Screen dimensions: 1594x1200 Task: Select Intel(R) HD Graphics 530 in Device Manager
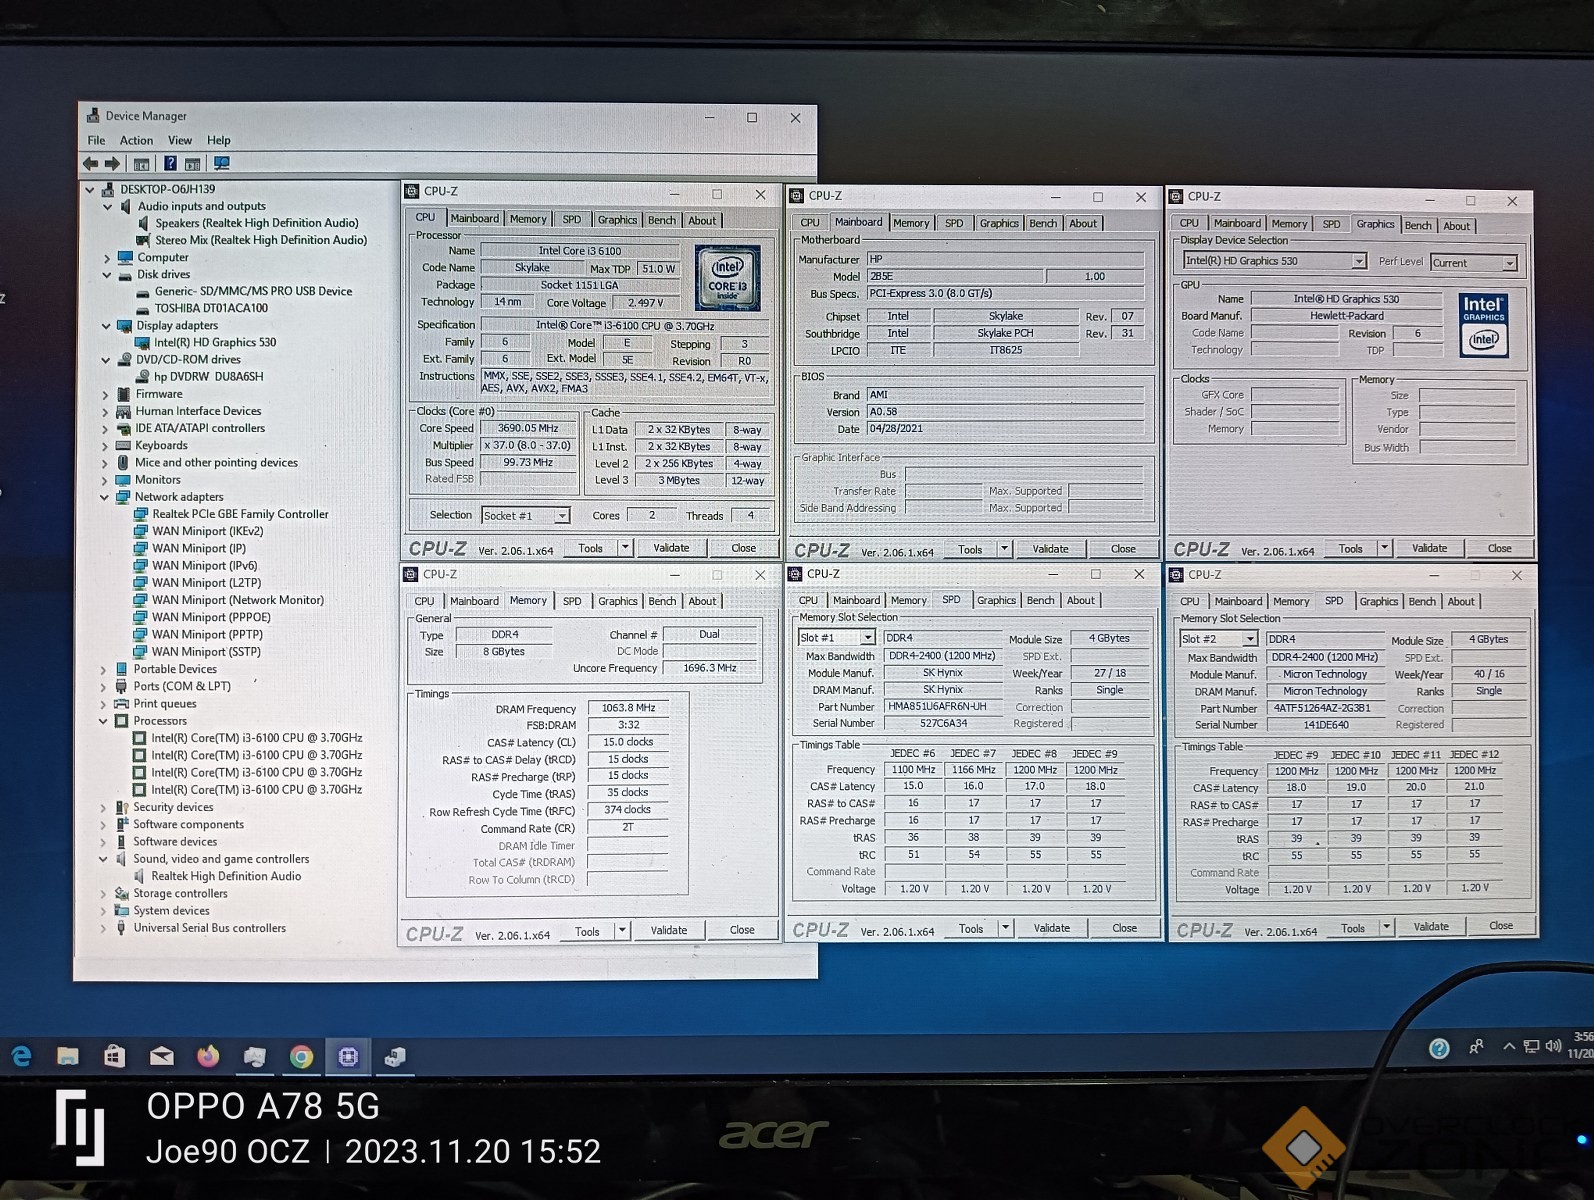pyautogui.click(x=215, y=342)
